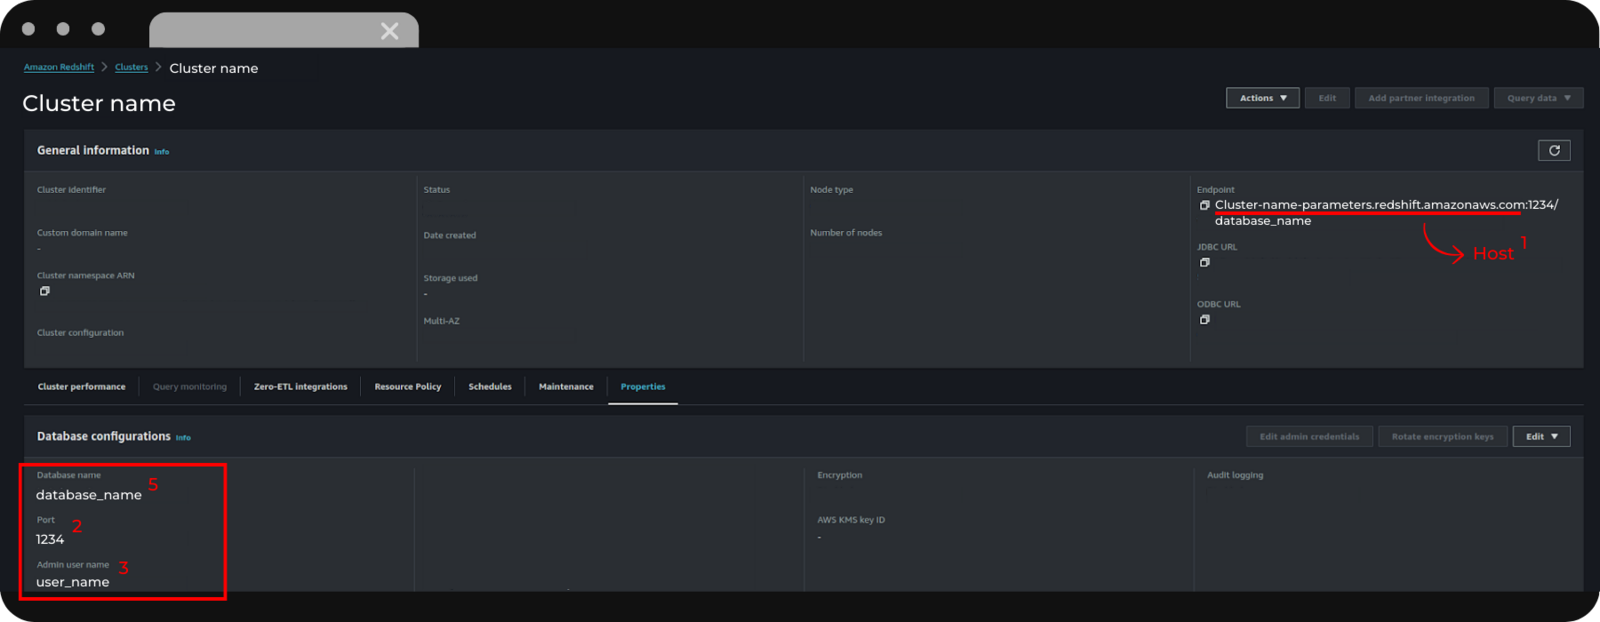Image resolution: width=1600 pixels, height=622 pixels.
Task: Open the Zero-ETL integrations tab
Action: click(300, 387)
